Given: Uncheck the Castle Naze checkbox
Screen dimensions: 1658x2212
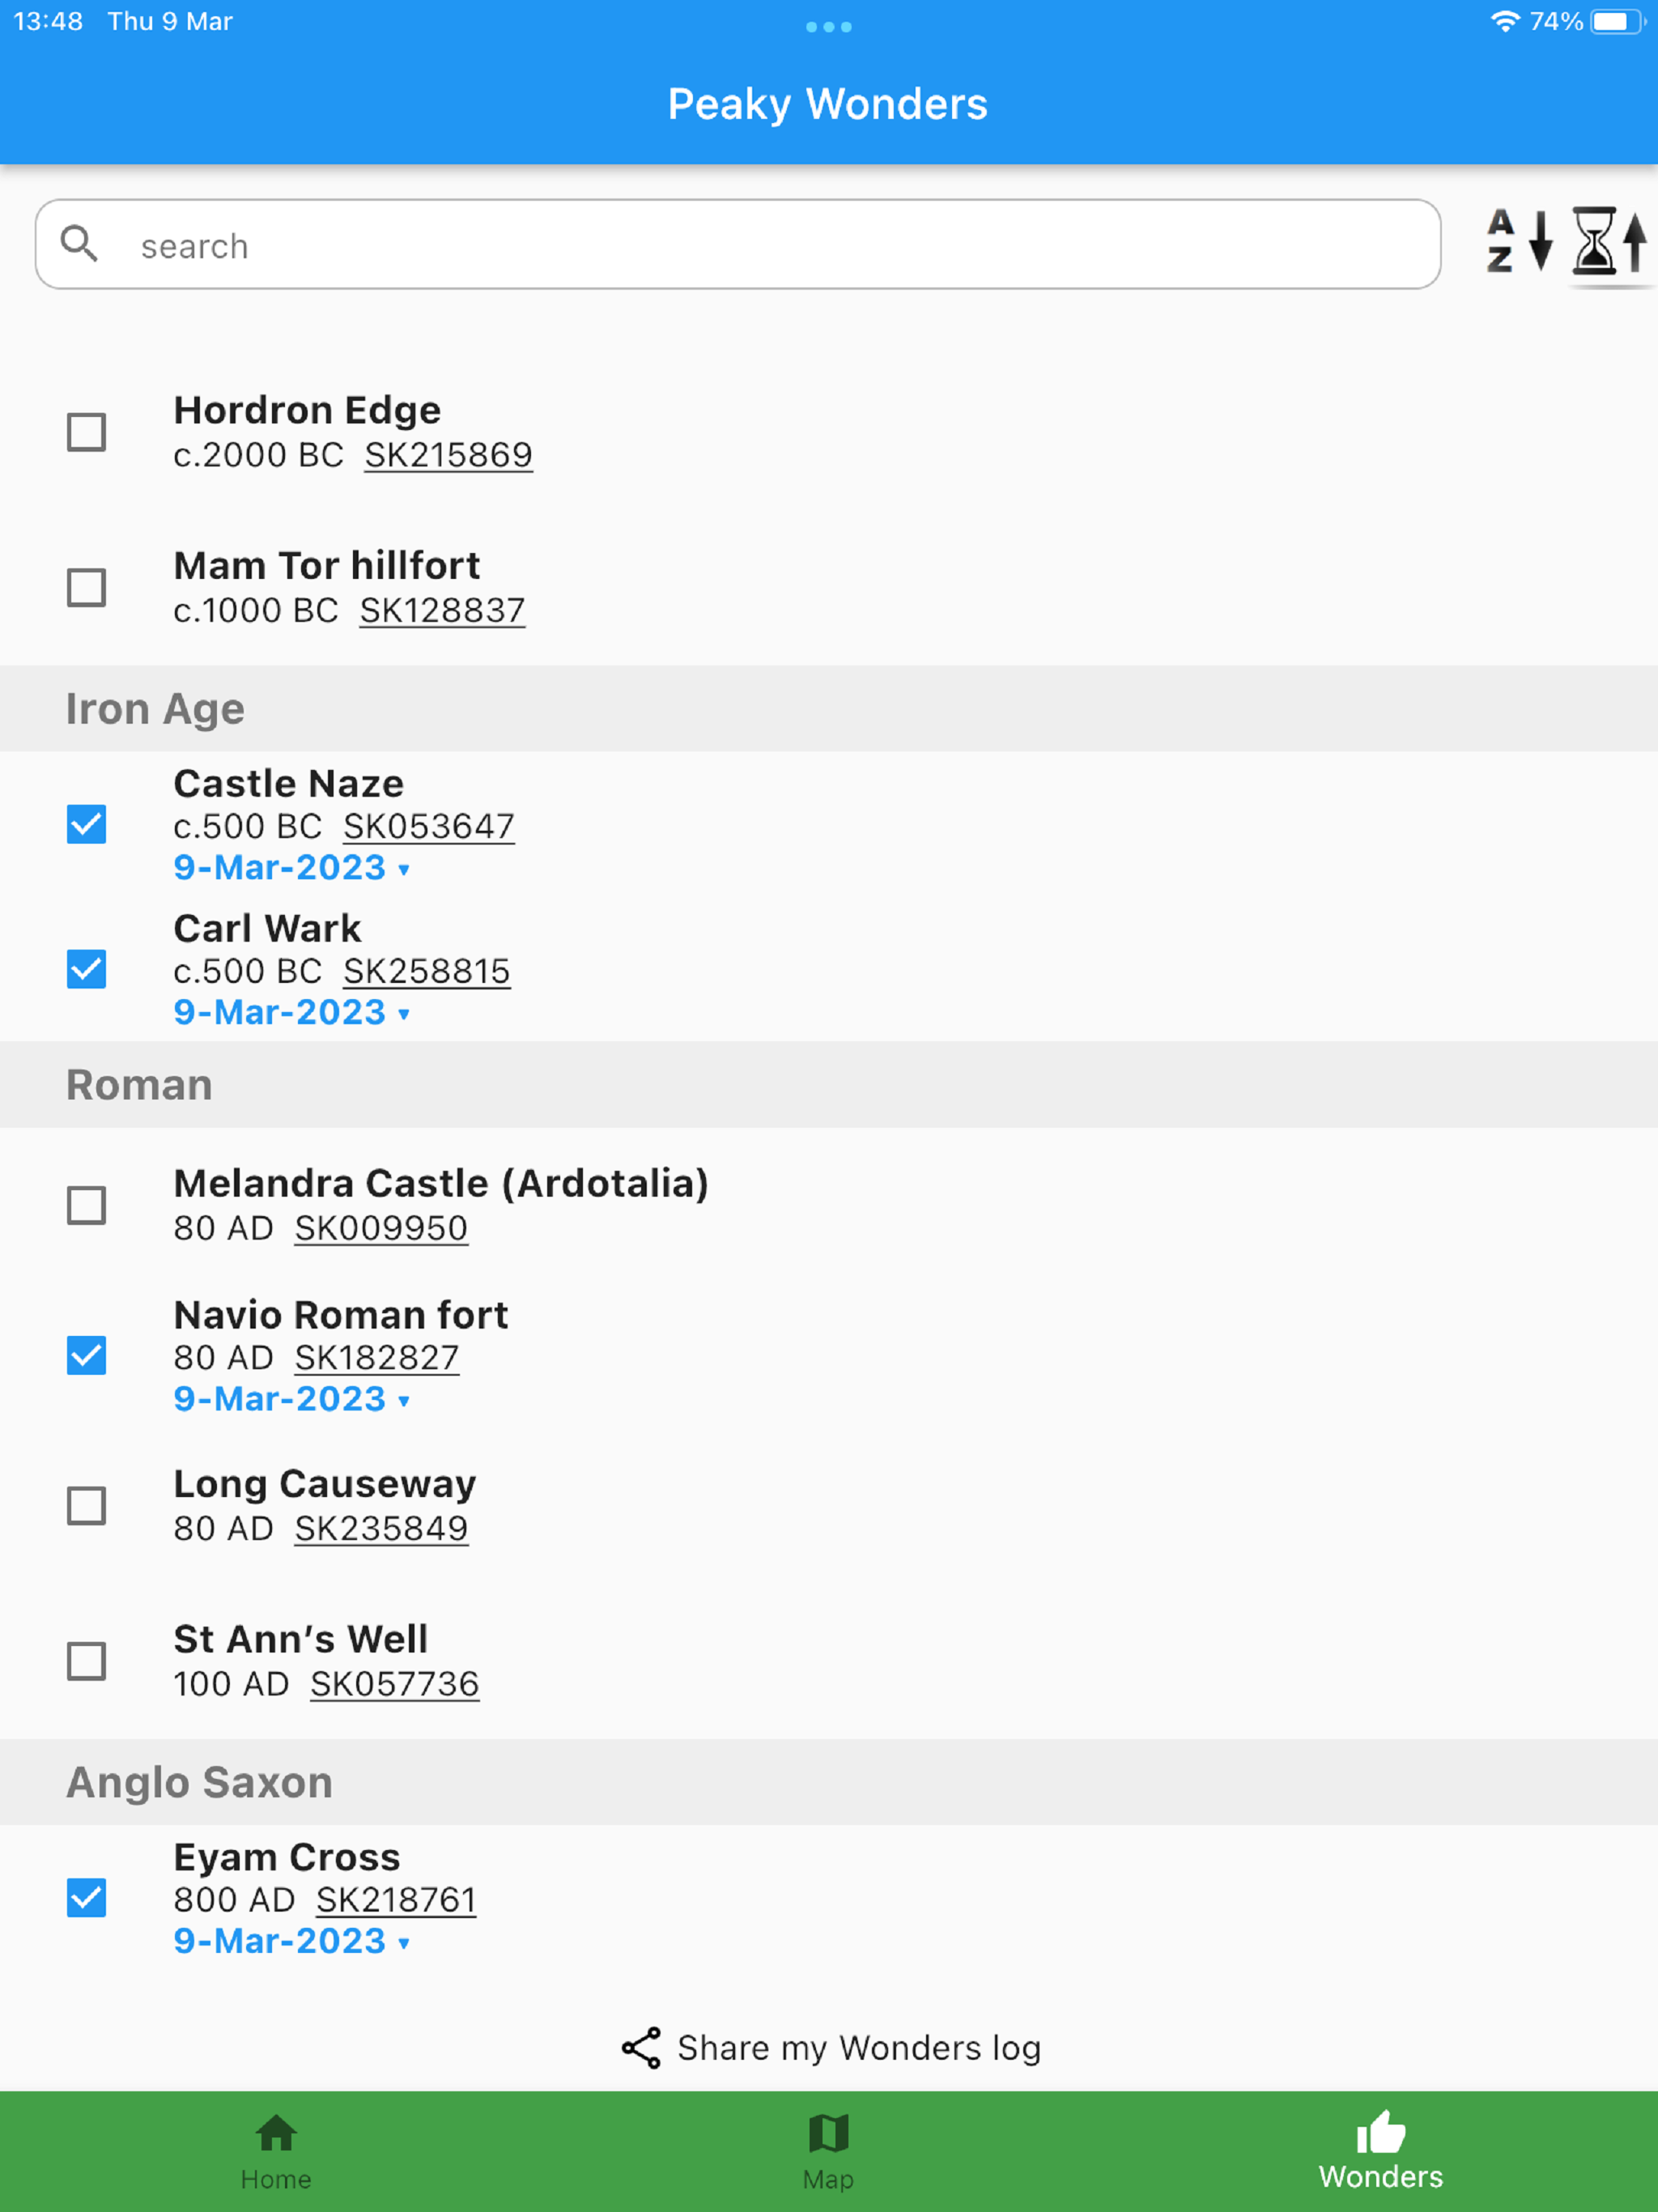Looking at the screenshot, I should point(87,824).
